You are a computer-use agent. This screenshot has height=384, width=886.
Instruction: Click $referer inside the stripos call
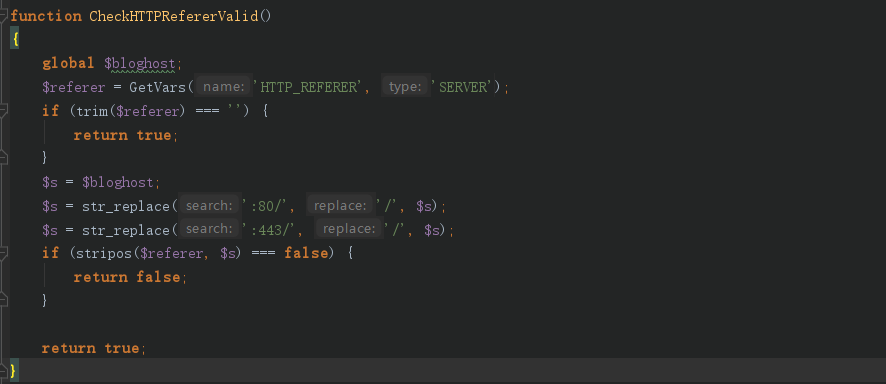click(x=171, y=253)
